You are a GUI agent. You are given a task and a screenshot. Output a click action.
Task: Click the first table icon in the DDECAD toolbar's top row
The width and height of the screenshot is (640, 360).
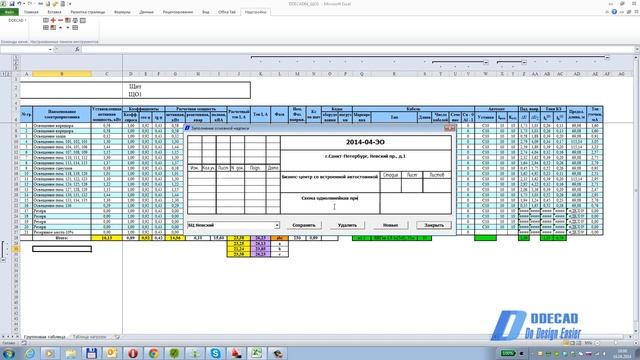click(46, 20)
